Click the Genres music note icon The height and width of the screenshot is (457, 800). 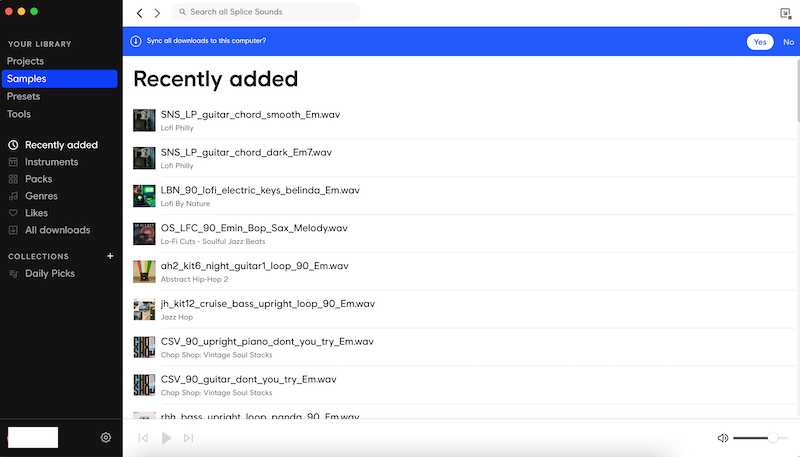(13, 196)
